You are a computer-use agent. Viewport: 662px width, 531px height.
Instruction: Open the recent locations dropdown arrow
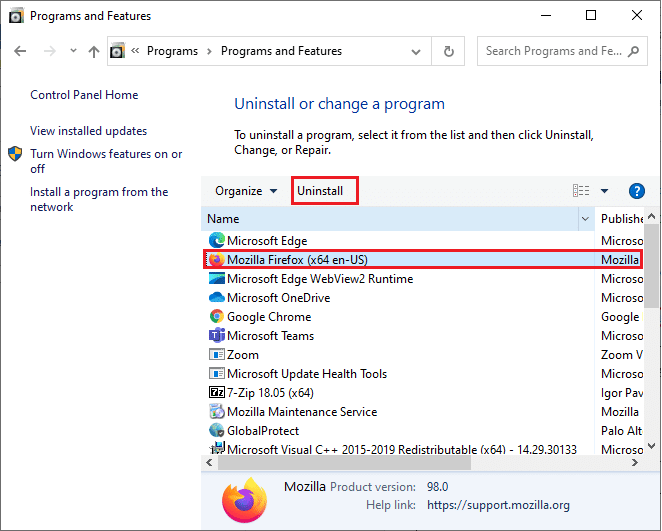(x=73, y=51)
